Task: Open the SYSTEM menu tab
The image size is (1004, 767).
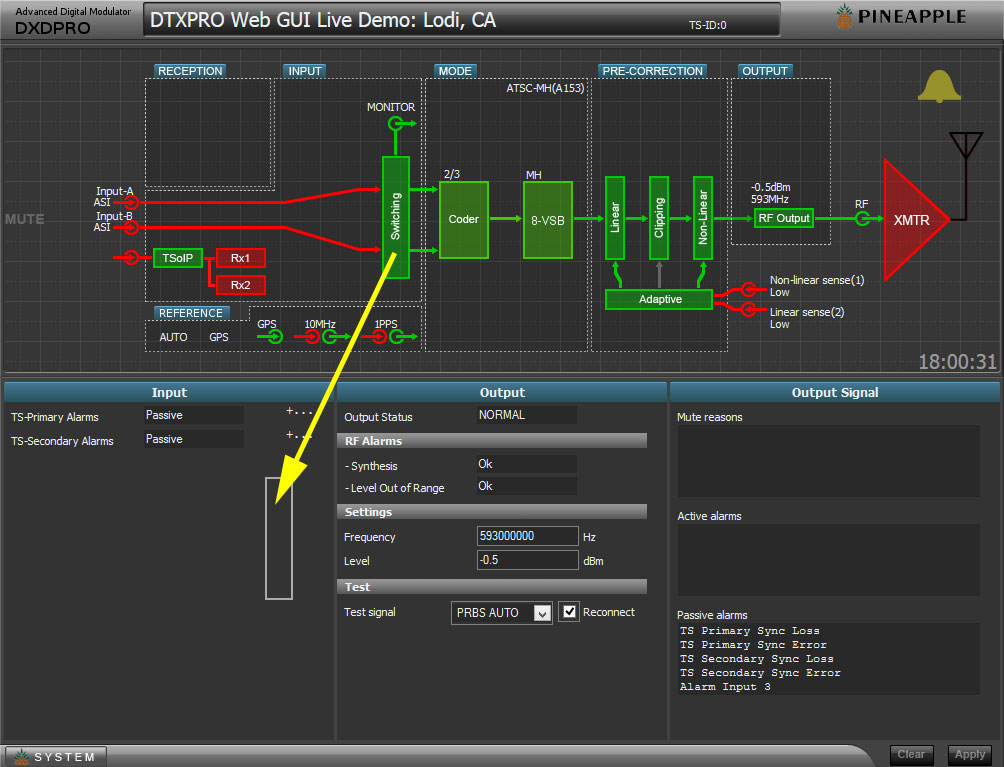Action: pyautogui.click(x=55, y=756)
